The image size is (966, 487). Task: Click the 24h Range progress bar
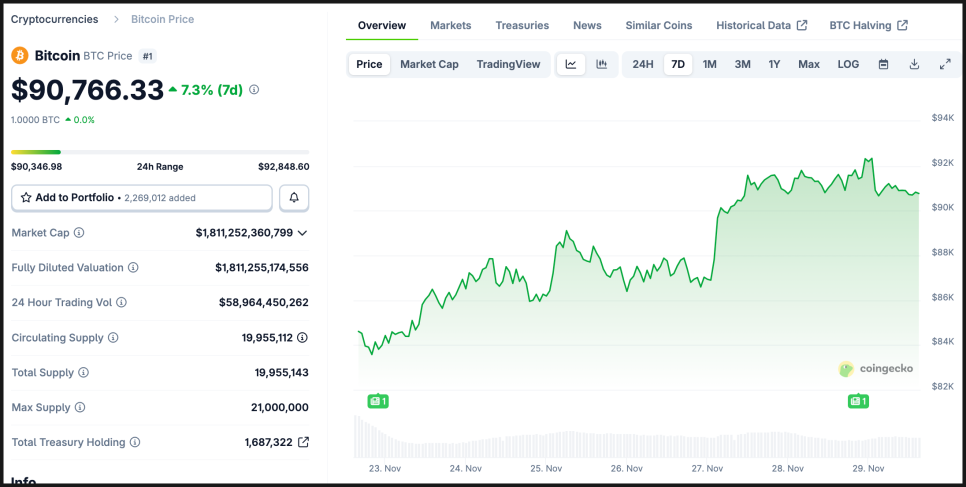tap(160, 152)
